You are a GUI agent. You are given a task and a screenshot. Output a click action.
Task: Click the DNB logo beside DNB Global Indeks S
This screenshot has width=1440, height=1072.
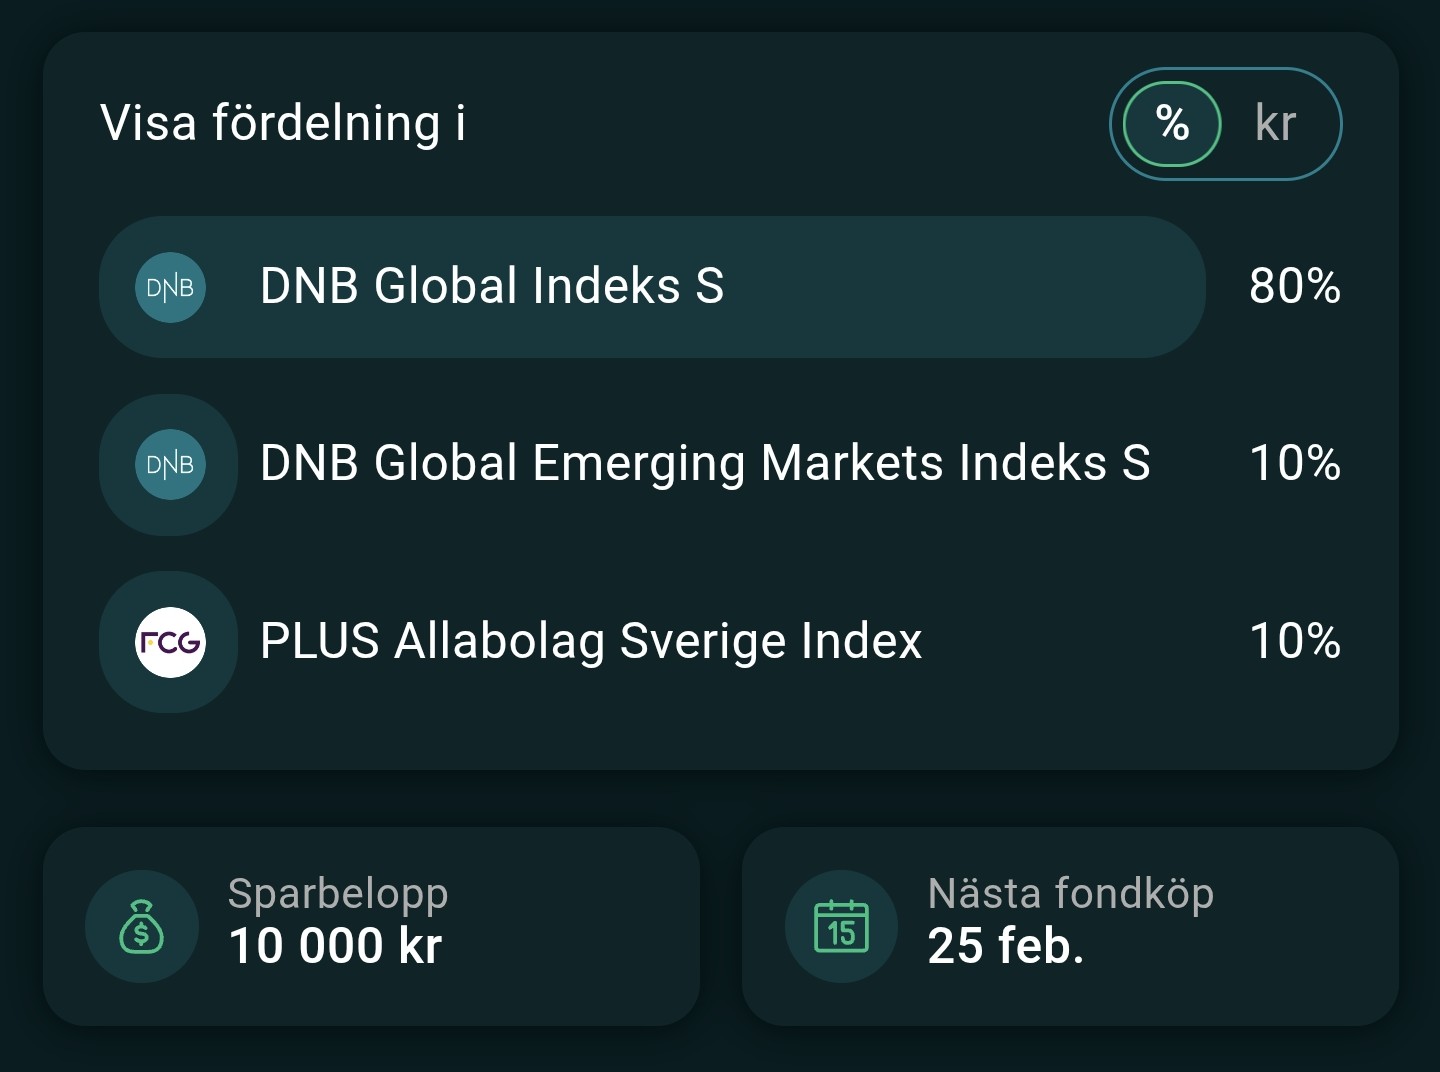tap(170, 288)
